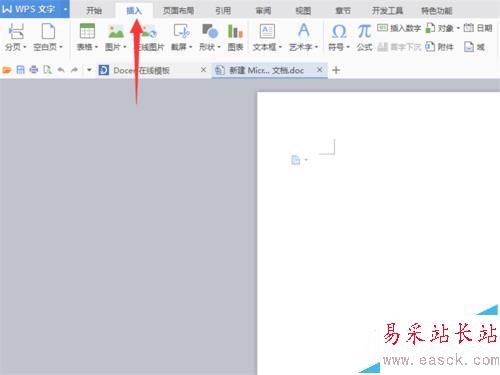
Task: Expand the 截屏 dropdown arrow
Action: (x=190, y=47)
